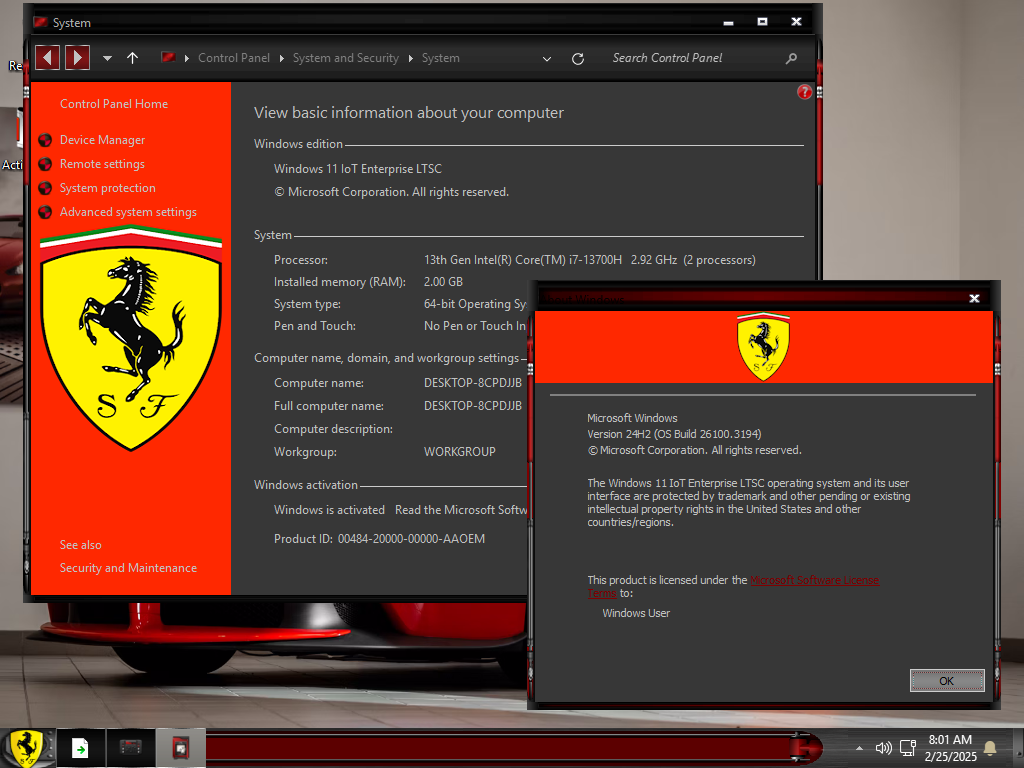
Task: Open Security and Maintenance
Action: 128,568
